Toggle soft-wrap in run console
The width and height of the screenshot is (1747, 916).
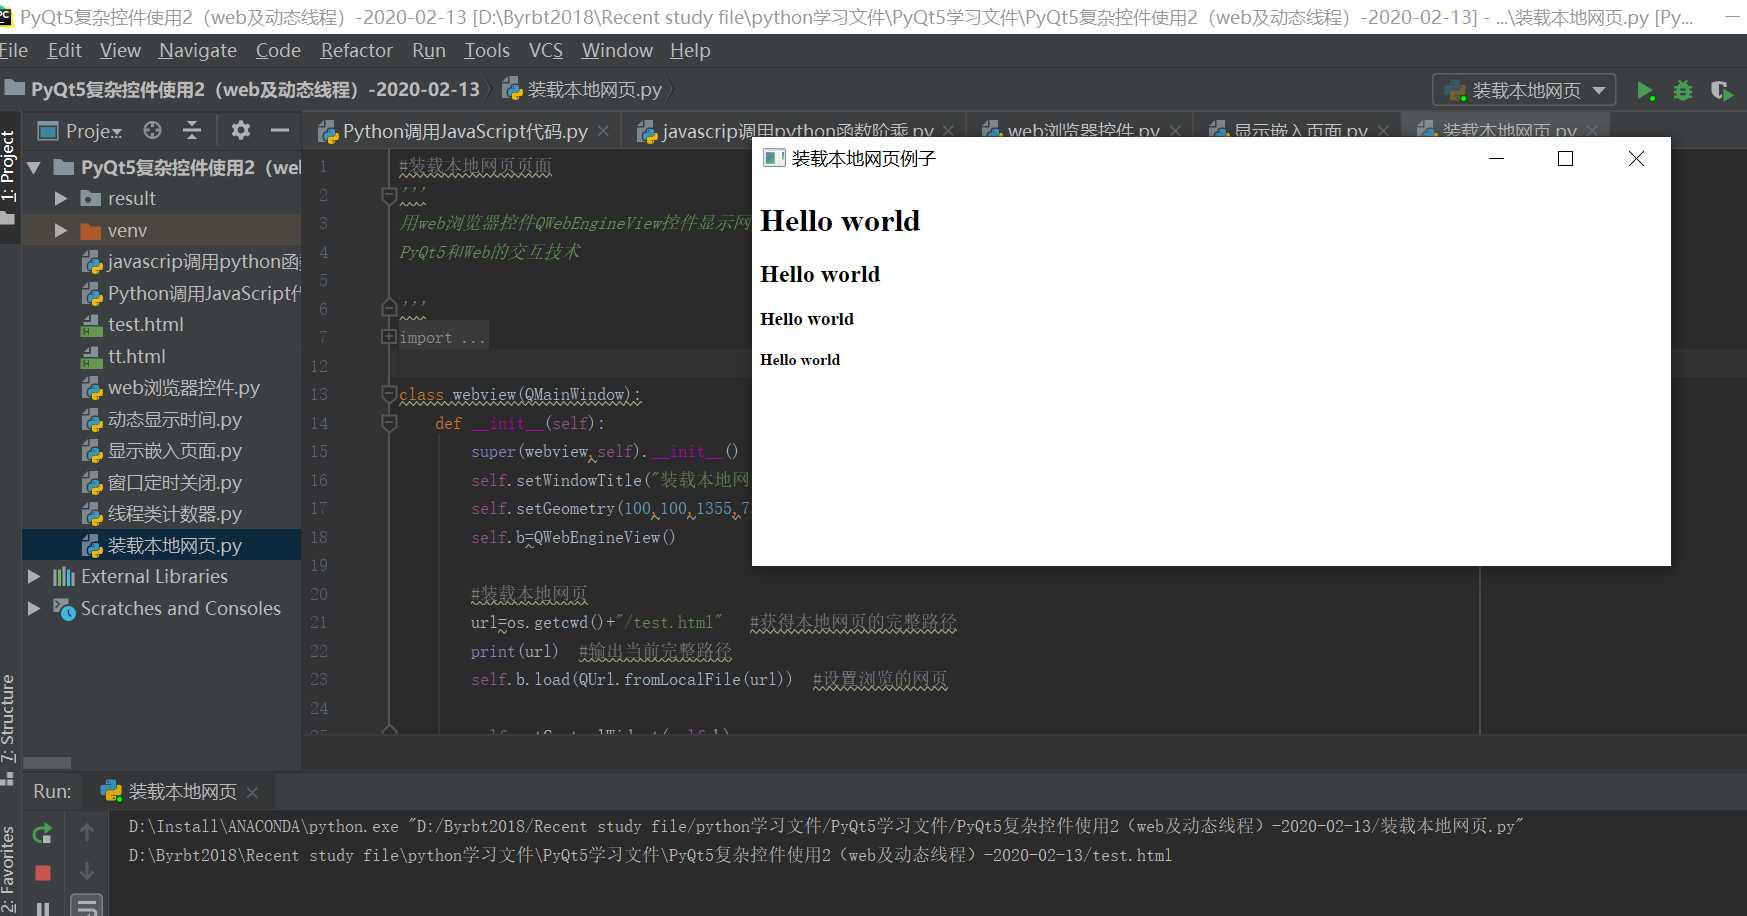click(x=87, y=906)
